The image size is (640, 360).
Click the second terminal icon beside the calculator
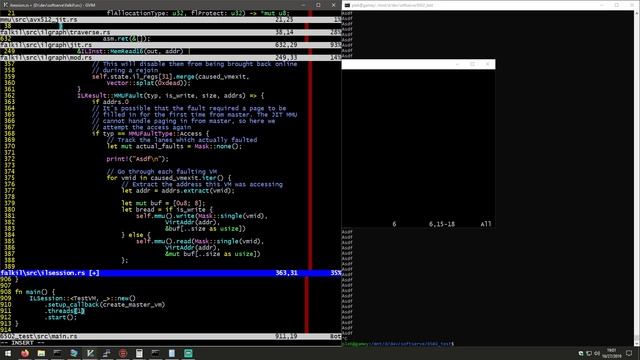coord(156,353)
